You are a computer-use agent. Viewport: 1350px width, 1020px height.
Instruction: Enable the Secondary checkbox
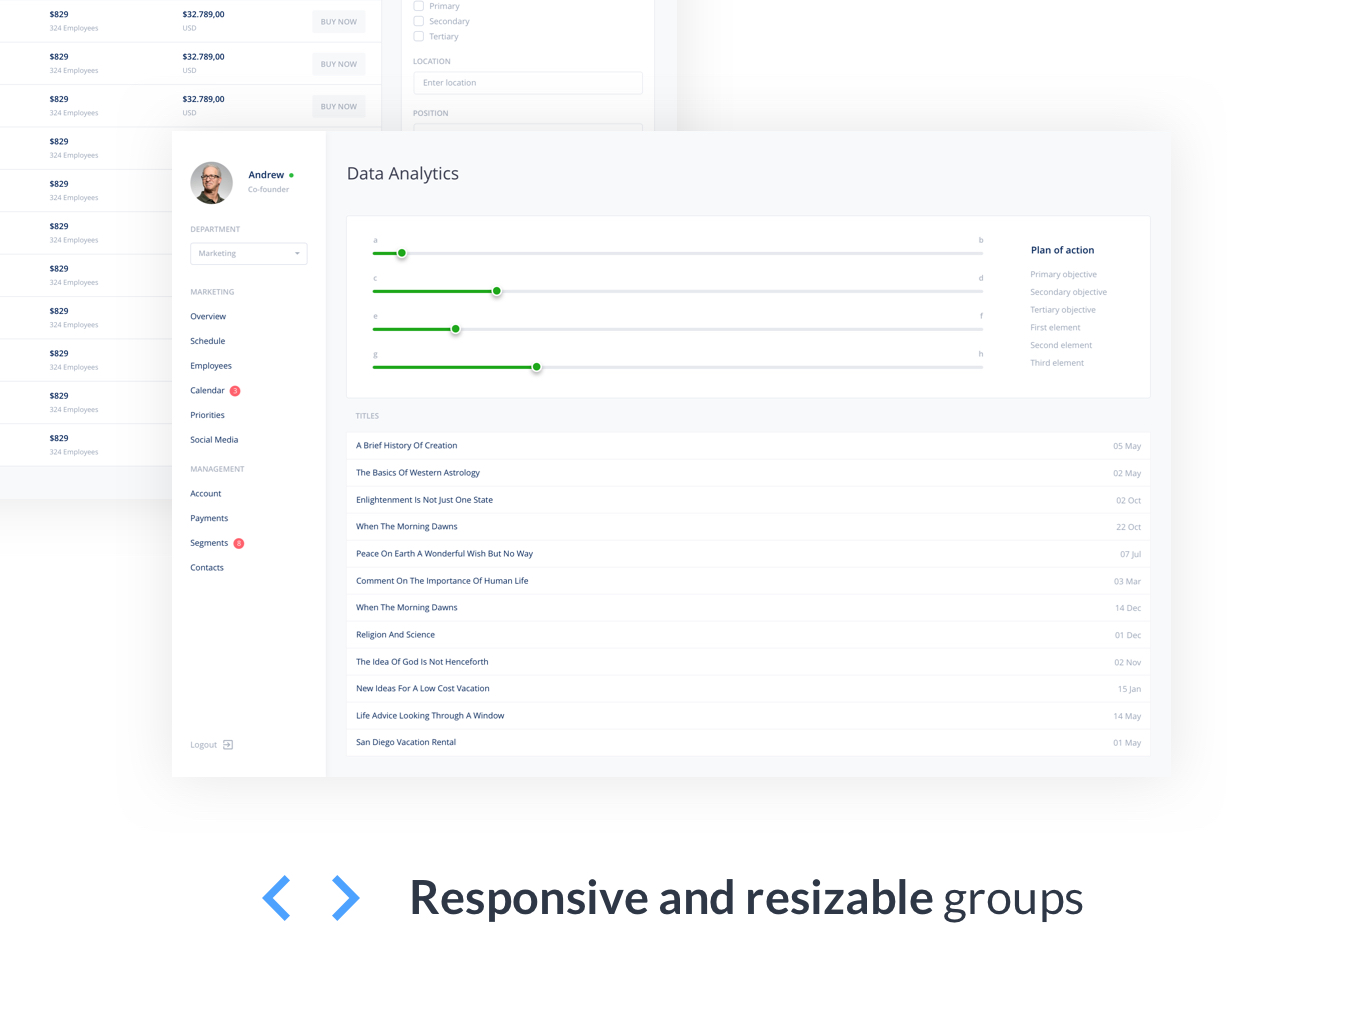click(x=419, y=21)
